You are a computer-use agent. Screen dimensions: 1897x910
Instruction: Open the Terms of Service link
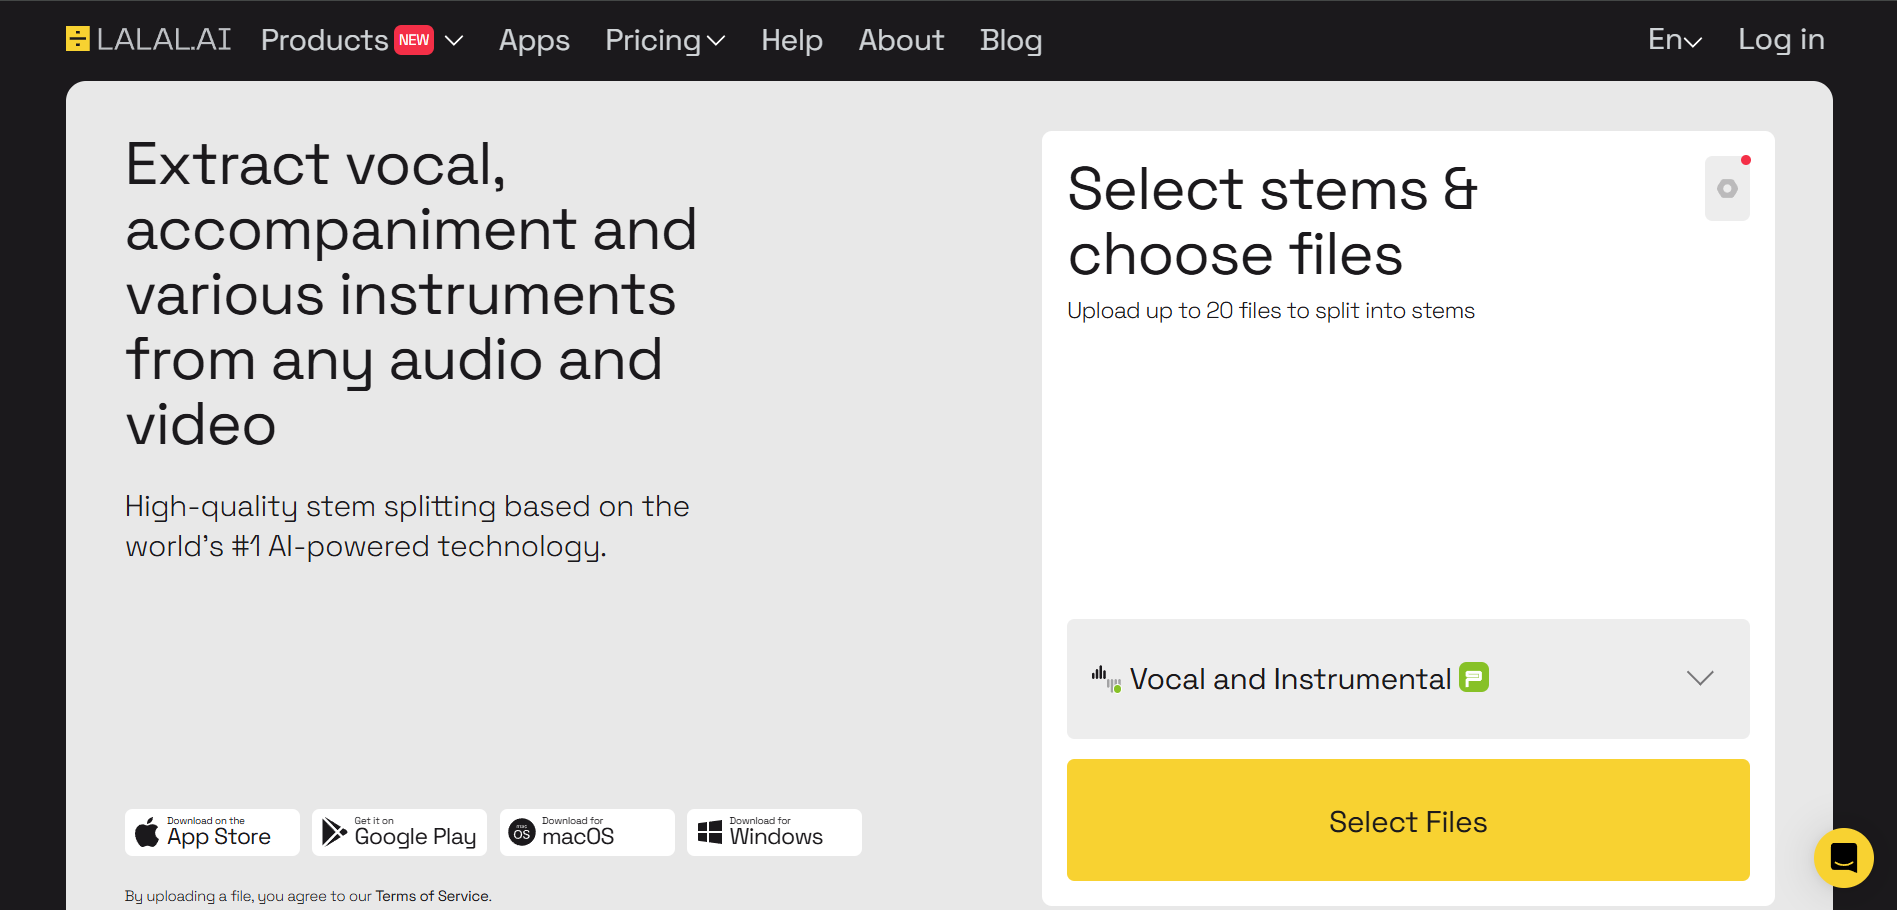(x=433, y=896)
